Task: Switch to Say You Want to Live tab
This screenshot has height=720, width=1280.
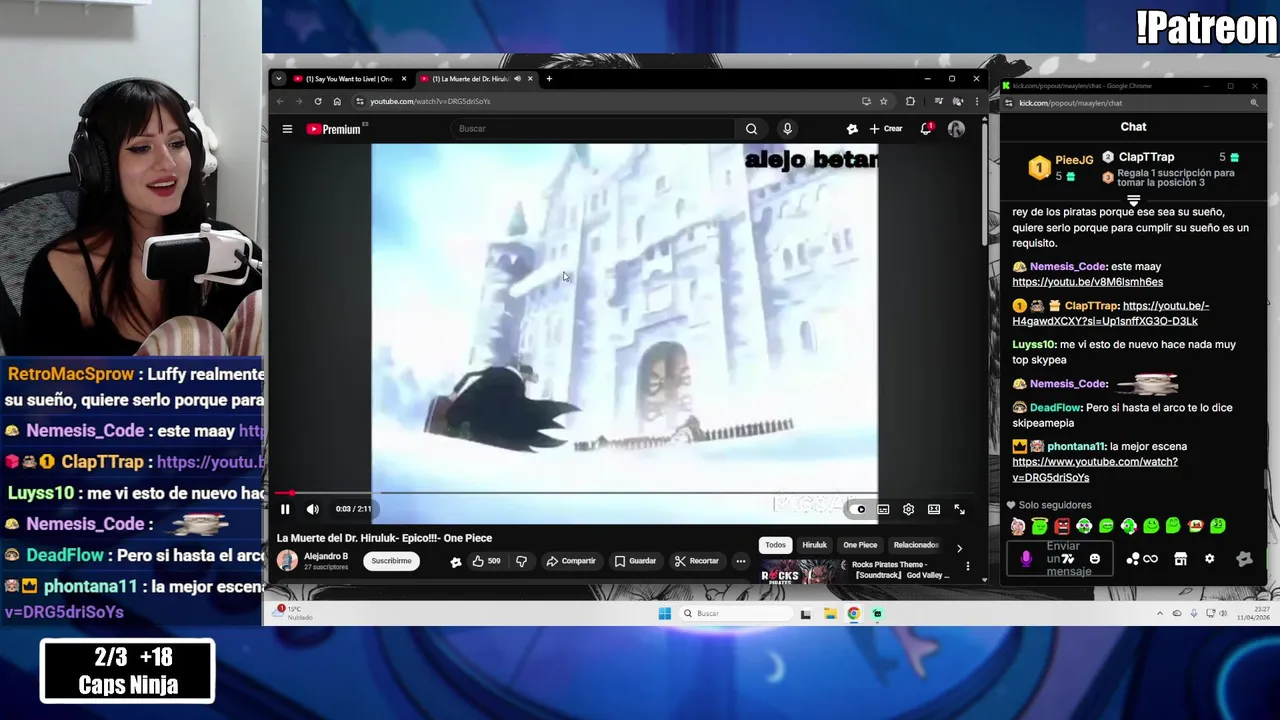Action: click(348, 79)
